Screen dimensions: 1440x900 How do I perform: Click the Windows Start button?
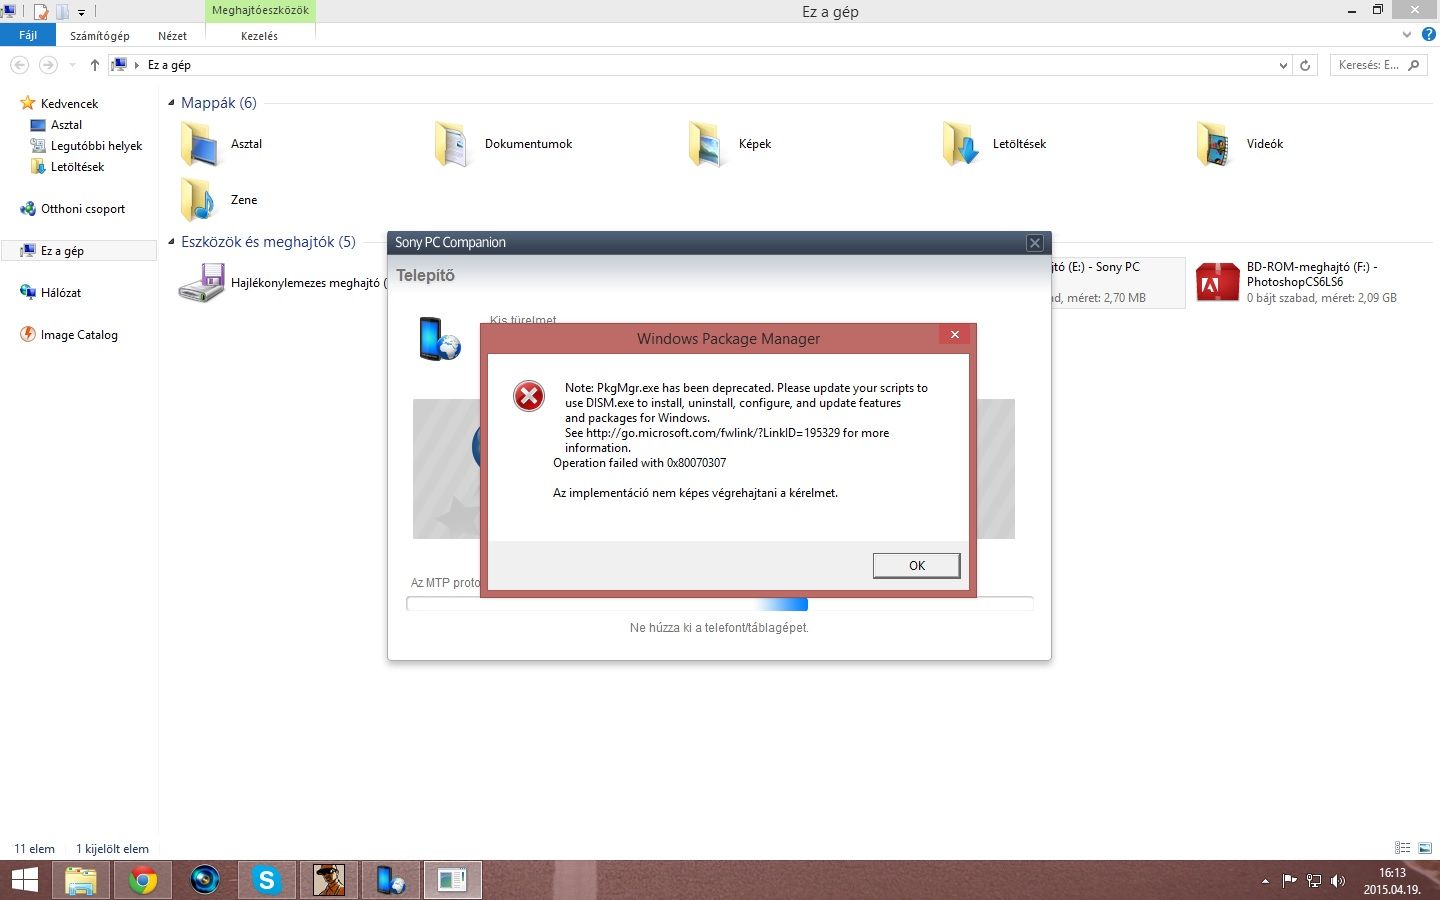(x=24, y=880)
